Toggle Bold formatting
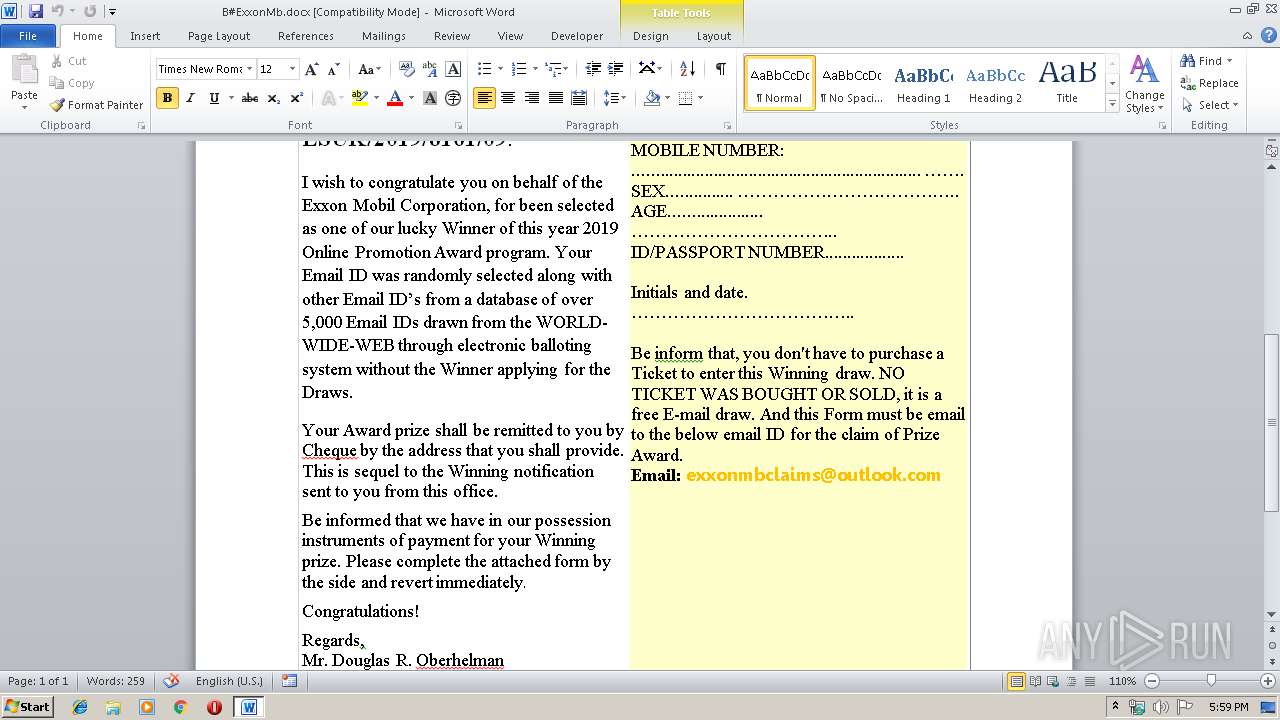This screenshot has width=1280, height=720. click(x=167, y=98)
